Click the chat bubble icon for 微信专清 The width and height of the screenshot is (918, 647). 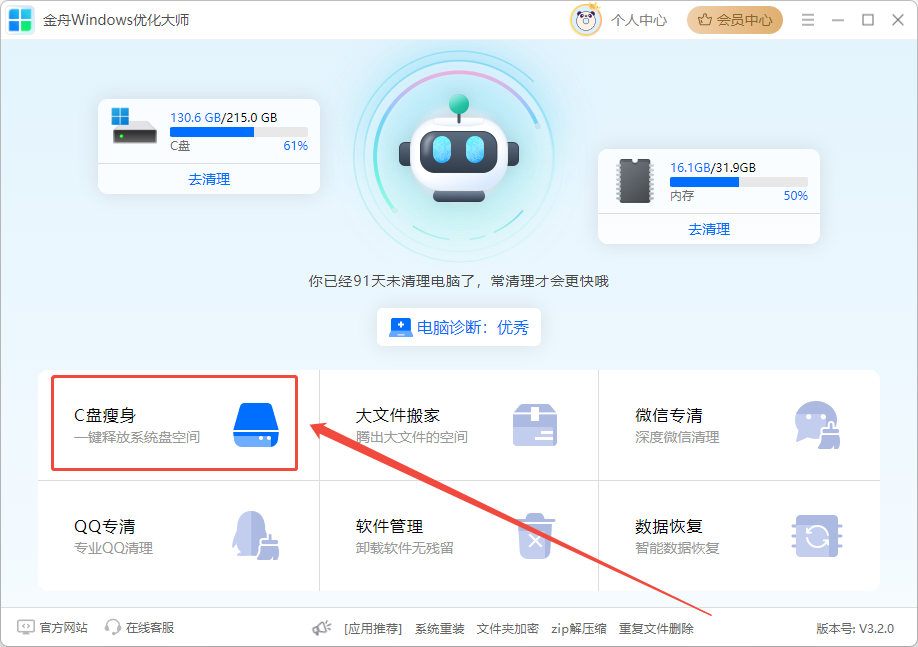pyautogui.click(x=817, y=425)
